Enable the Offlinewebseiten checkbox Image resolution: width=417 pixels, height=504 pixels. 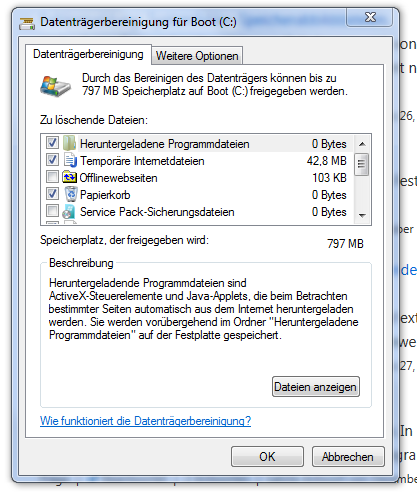52,176
